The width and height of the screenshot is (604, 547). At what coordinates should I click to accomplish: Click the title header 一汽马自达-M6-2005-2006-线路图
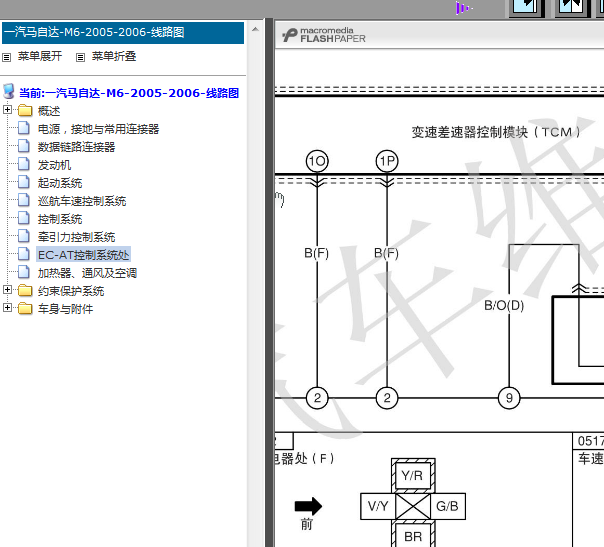coord(123,33)
